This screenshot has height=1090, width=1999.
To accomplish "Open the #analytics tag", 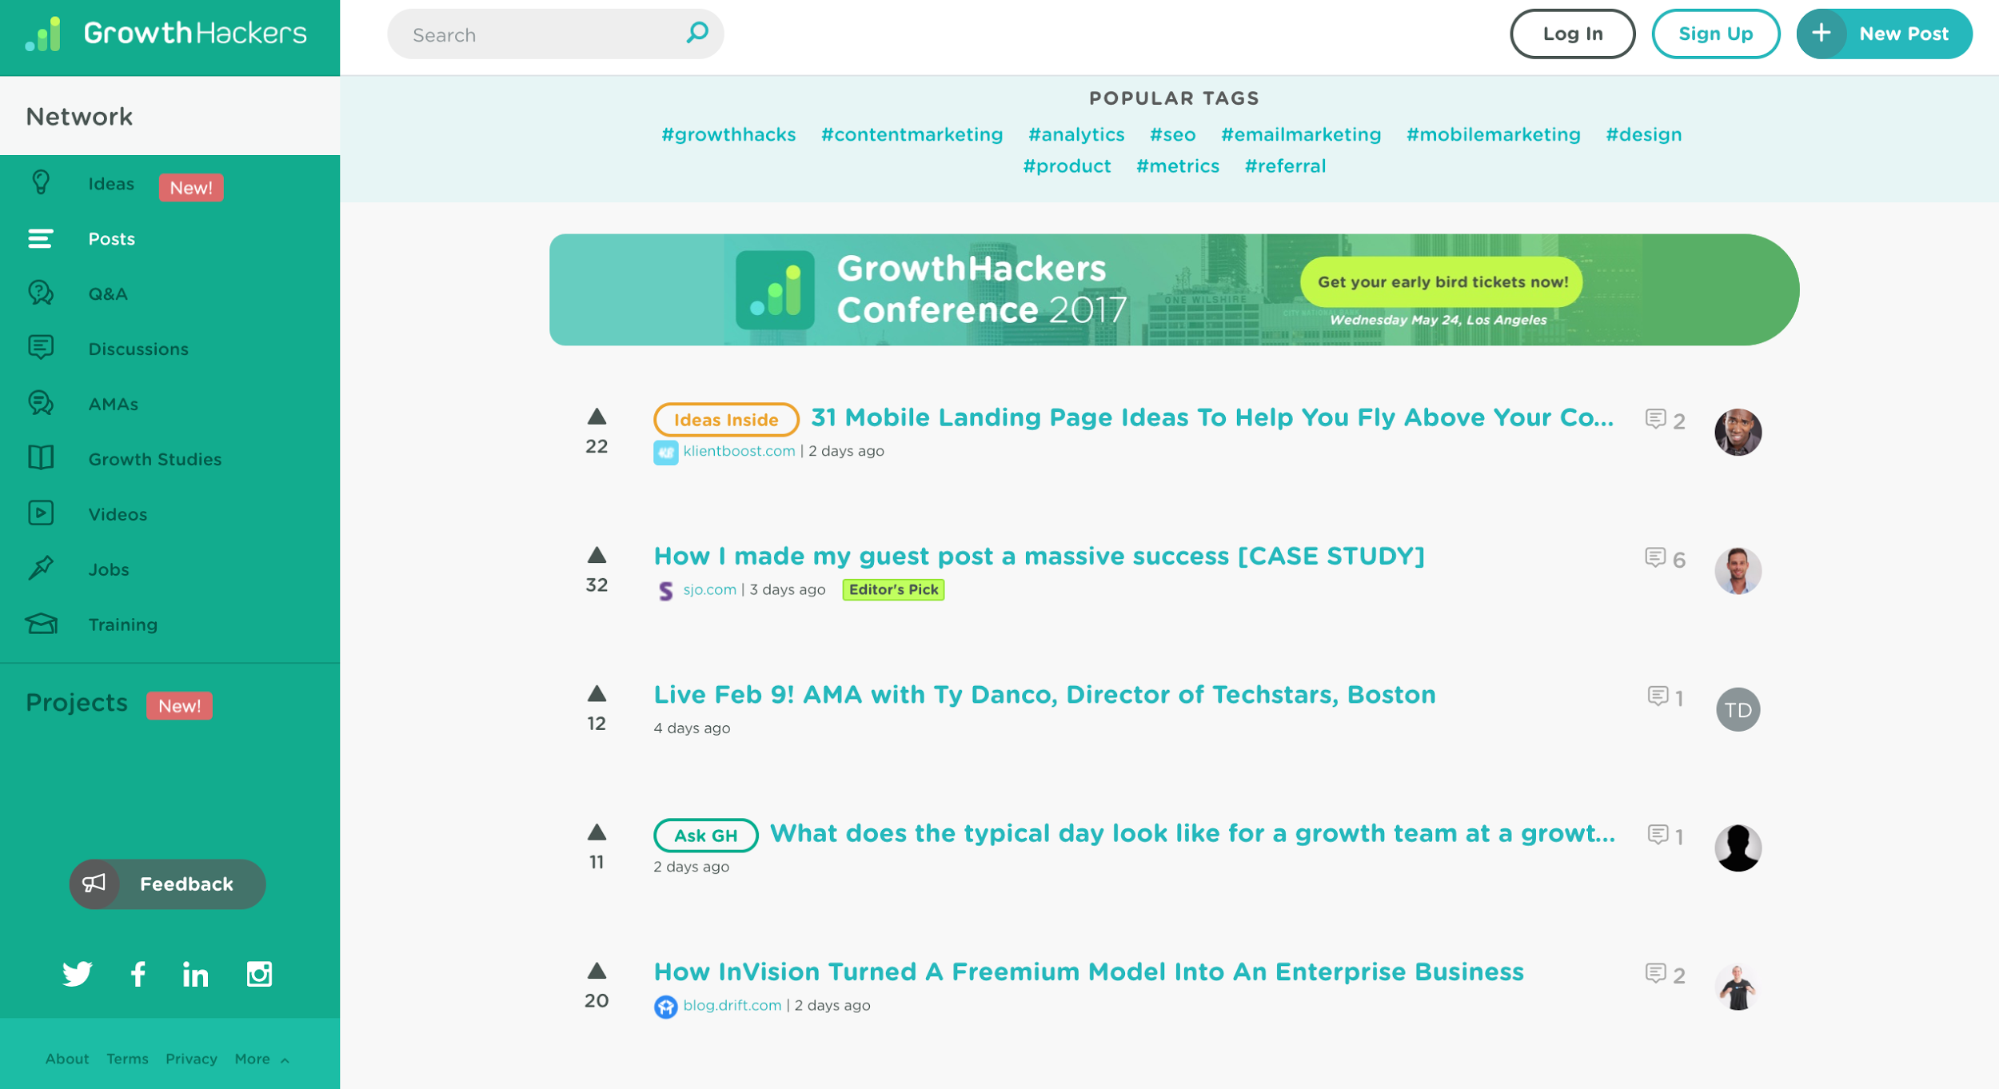I will point(1076,134).
